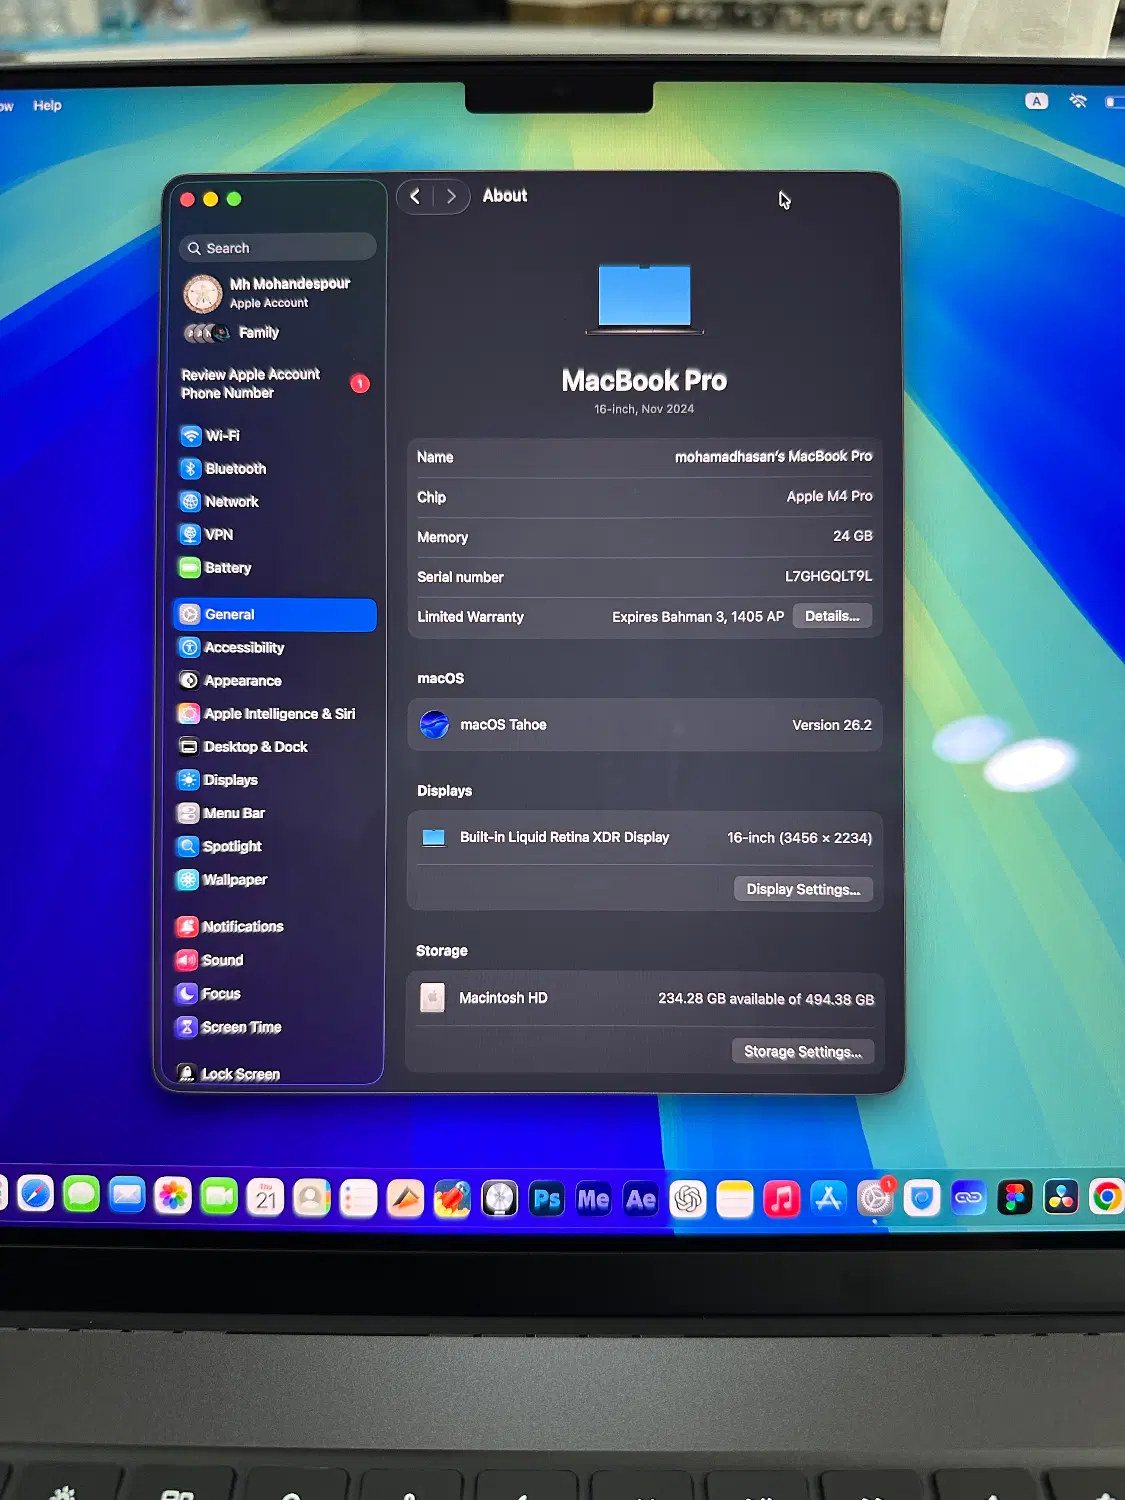
Task: Open Calendar in the Dock
Action: pyautogui.click(x=265, y=1197)
